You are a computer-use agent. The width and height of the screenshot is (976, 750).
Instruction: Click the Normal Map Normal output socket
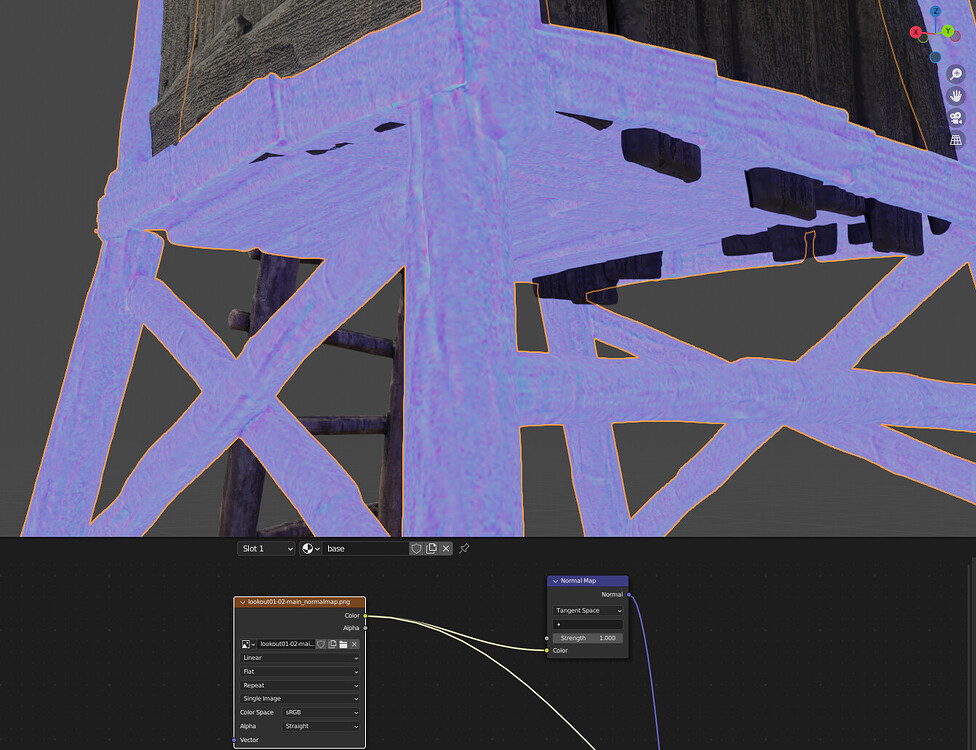[x=629, y=594]
